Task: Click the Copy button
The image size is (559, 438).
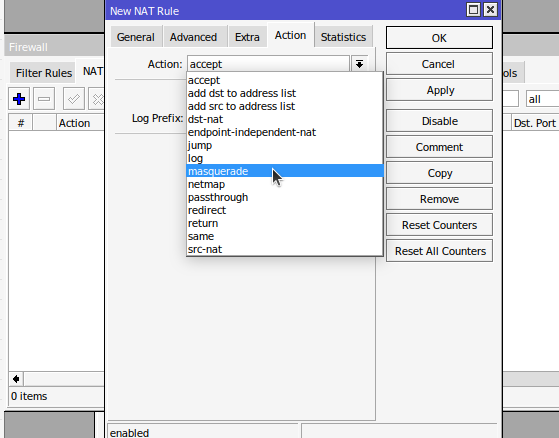Action: coord(439,173)
